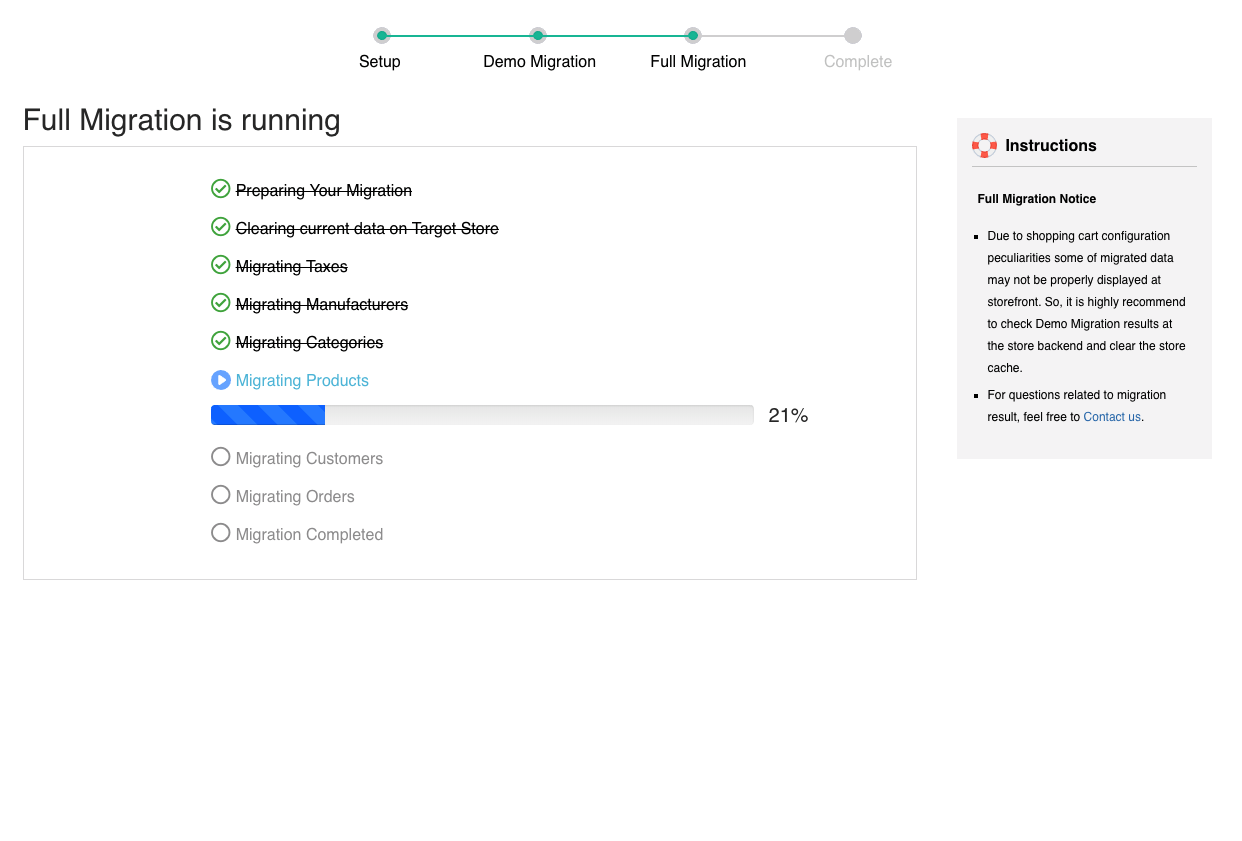Click the 21% progress percentage
This screenshot has width=1242, height=841.
coord(788,416)
